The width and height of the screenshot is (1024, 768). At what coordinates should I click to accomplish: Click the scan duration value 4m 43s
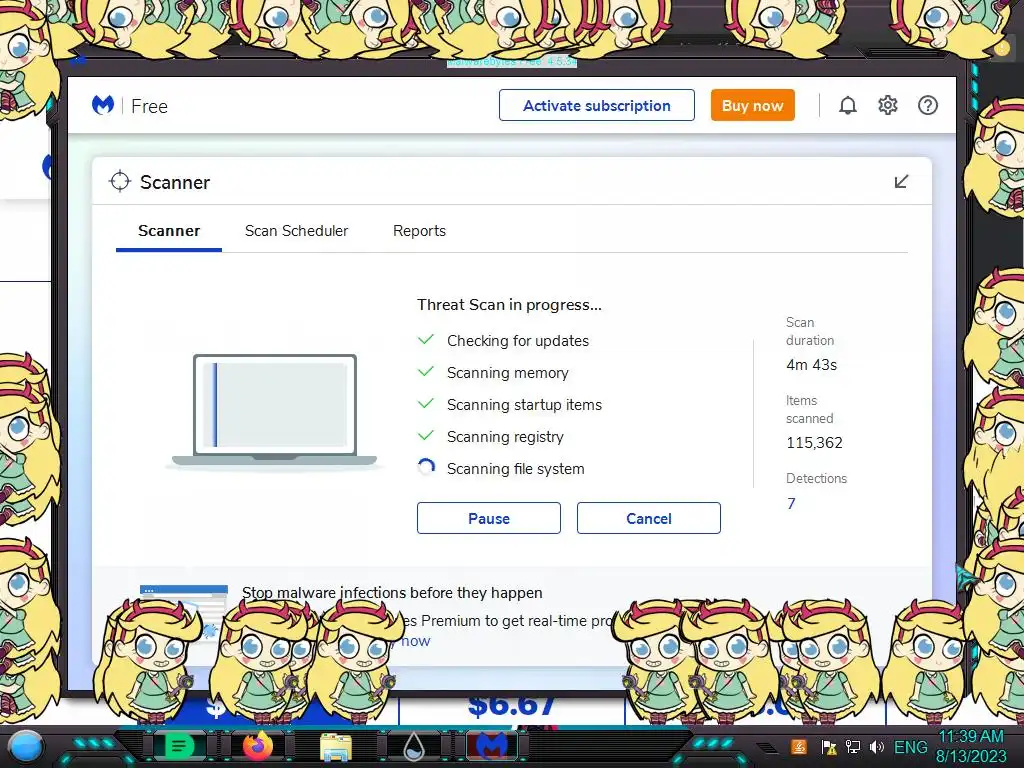[811, 365]
